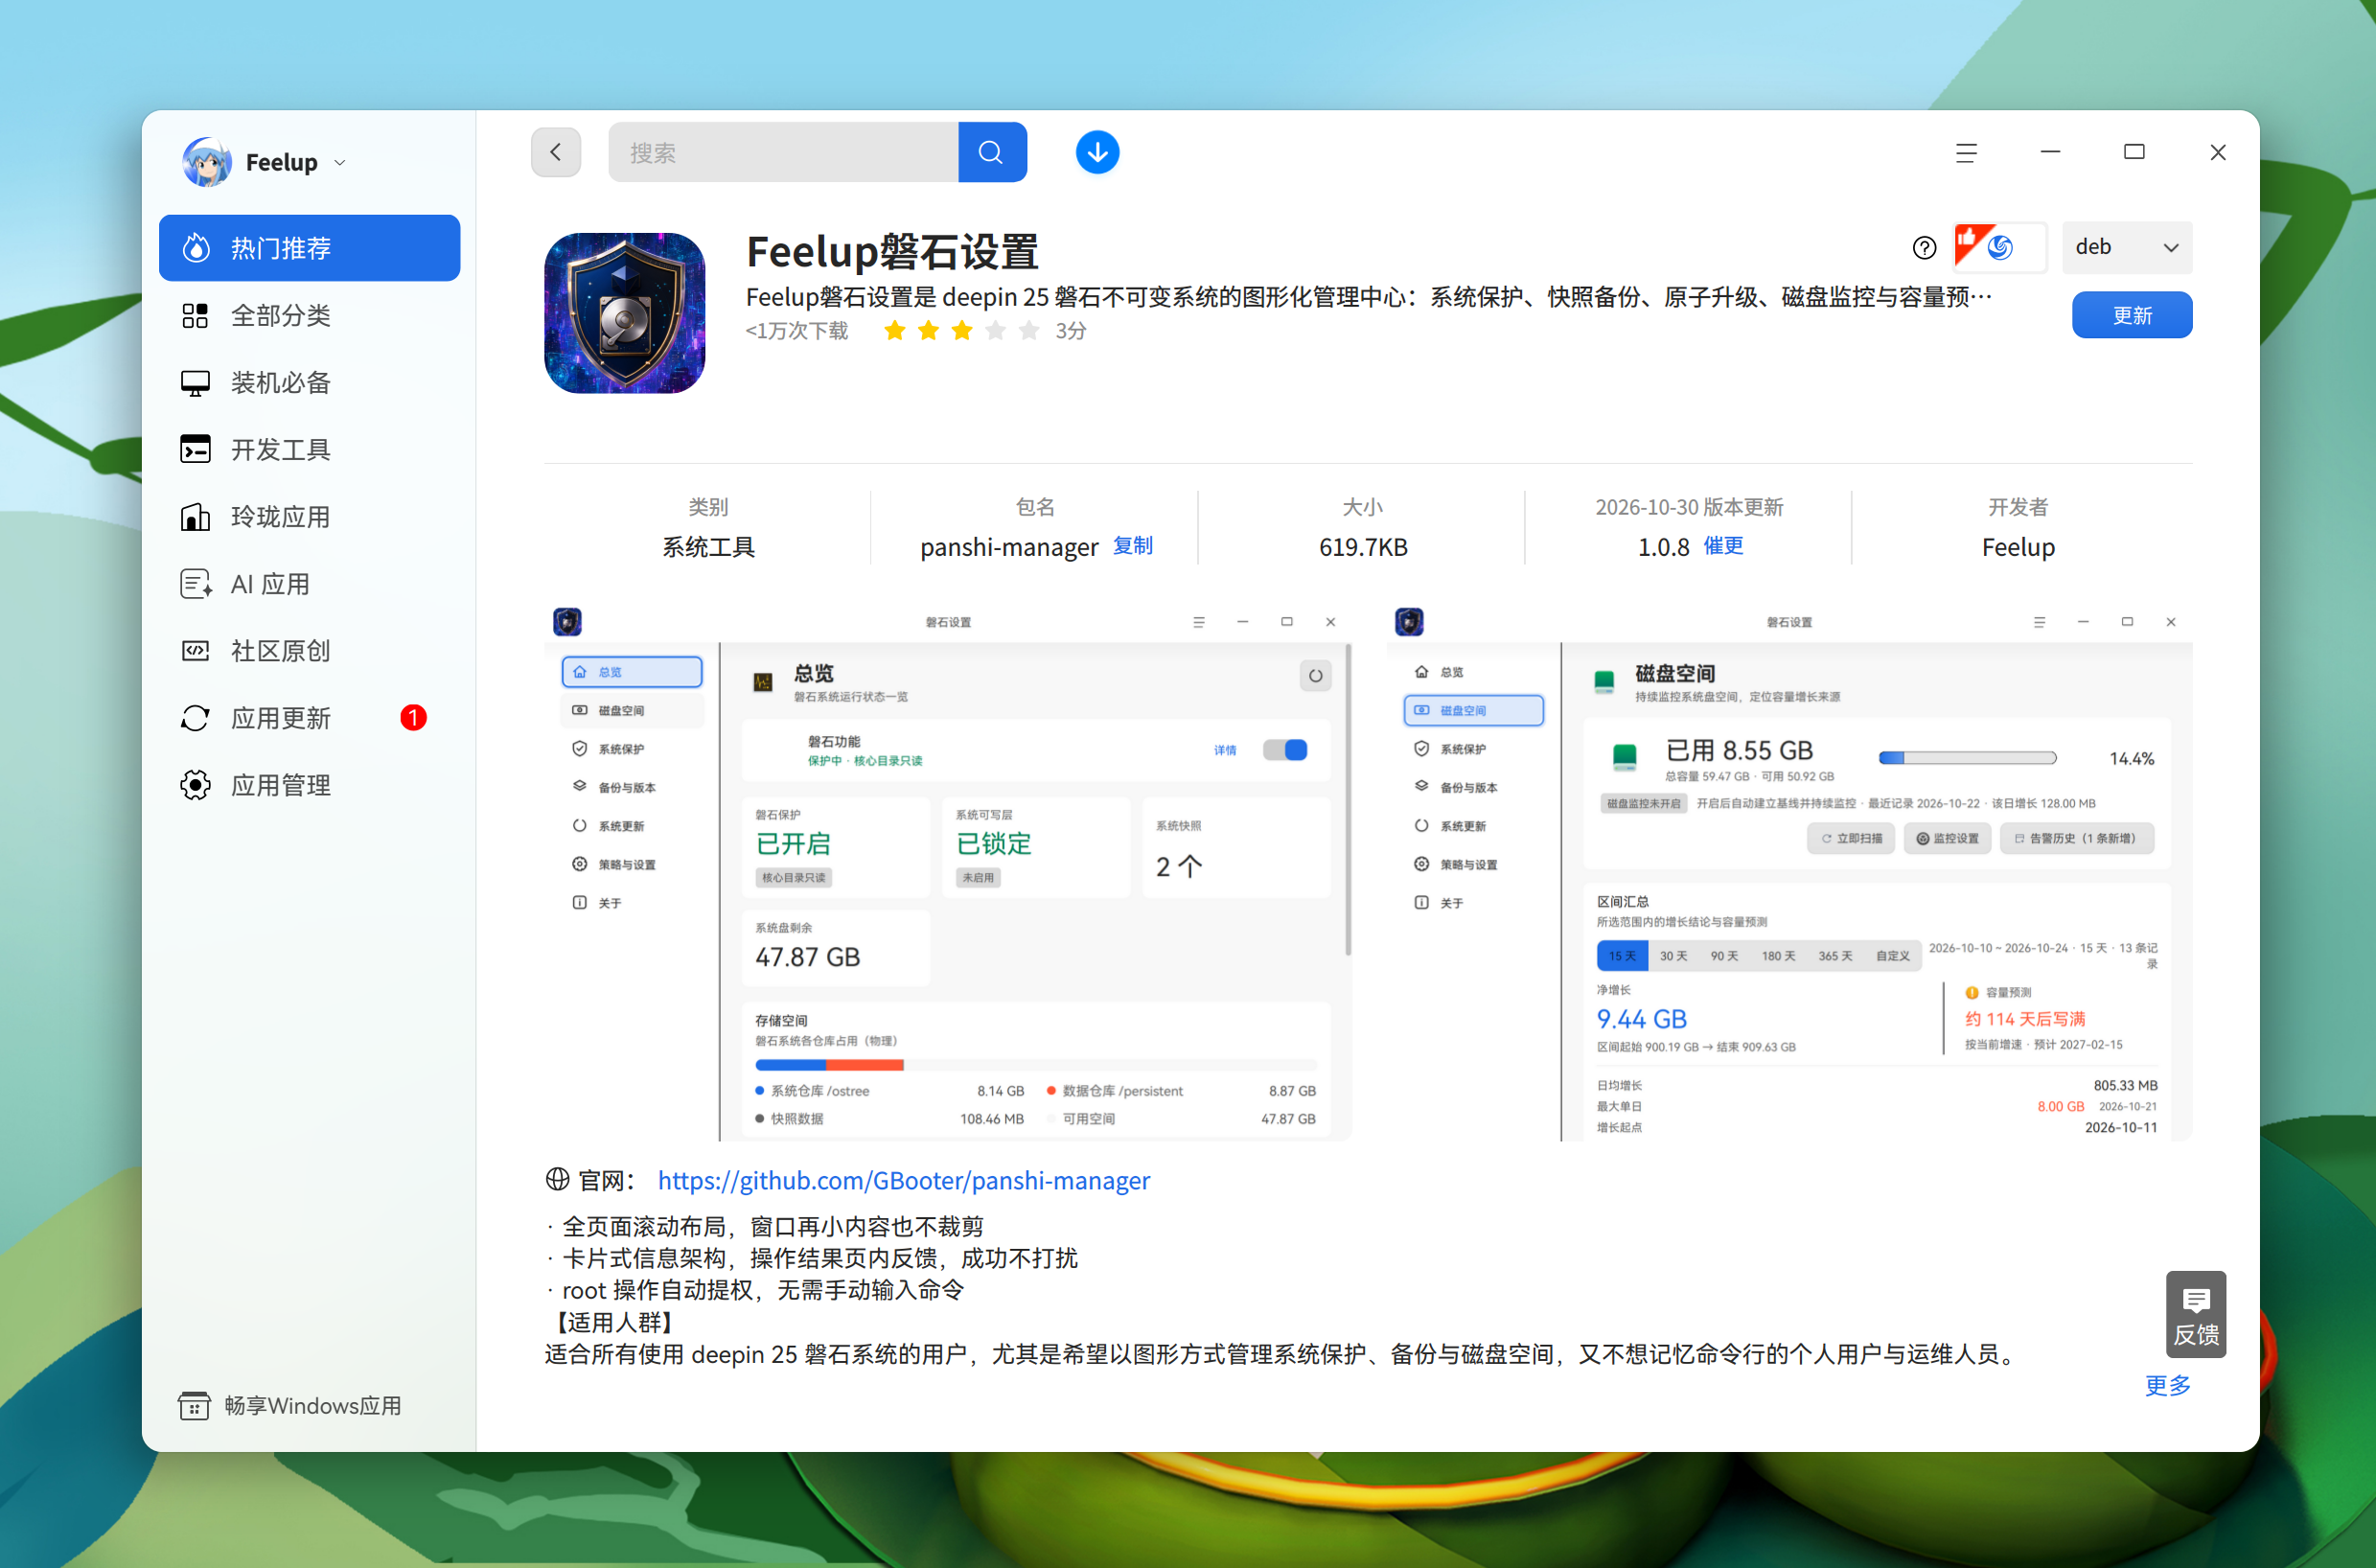
Task: Go back with the left arrow button
Action: [556, 152]
